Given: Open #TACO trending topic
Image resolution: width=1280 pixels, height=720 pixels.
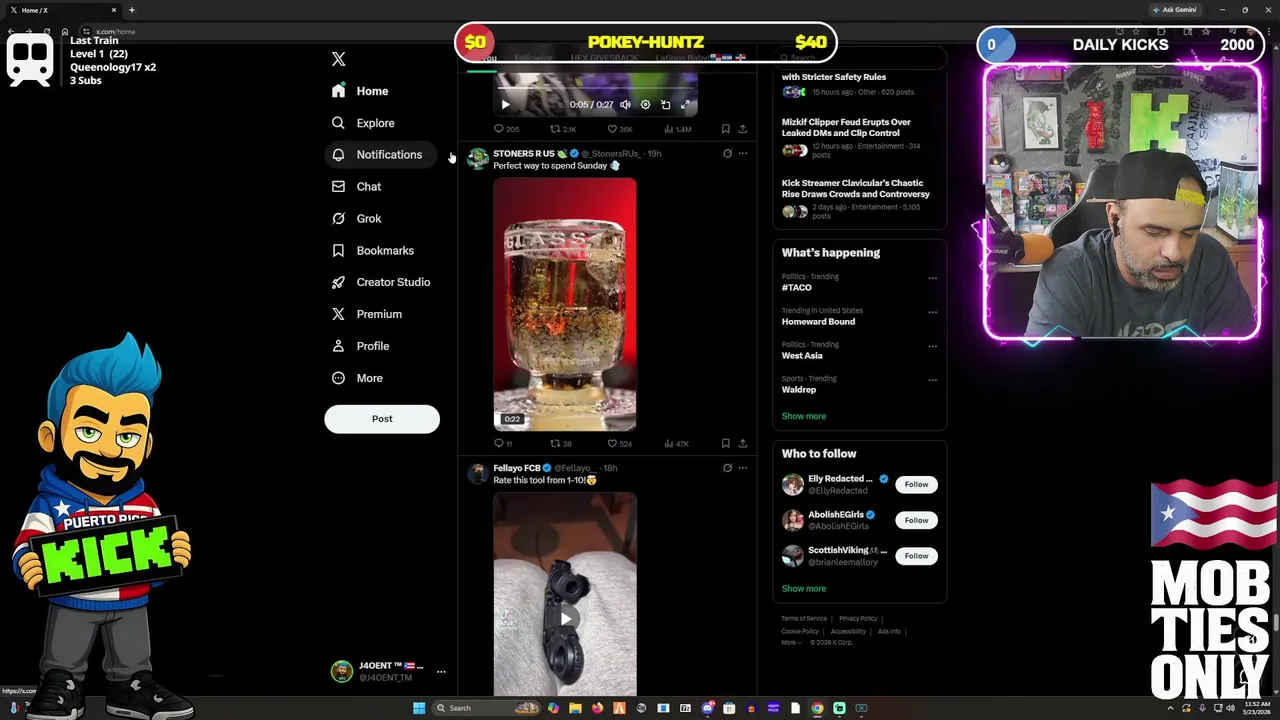Looking at the screenshot, I should pos(797,287).
